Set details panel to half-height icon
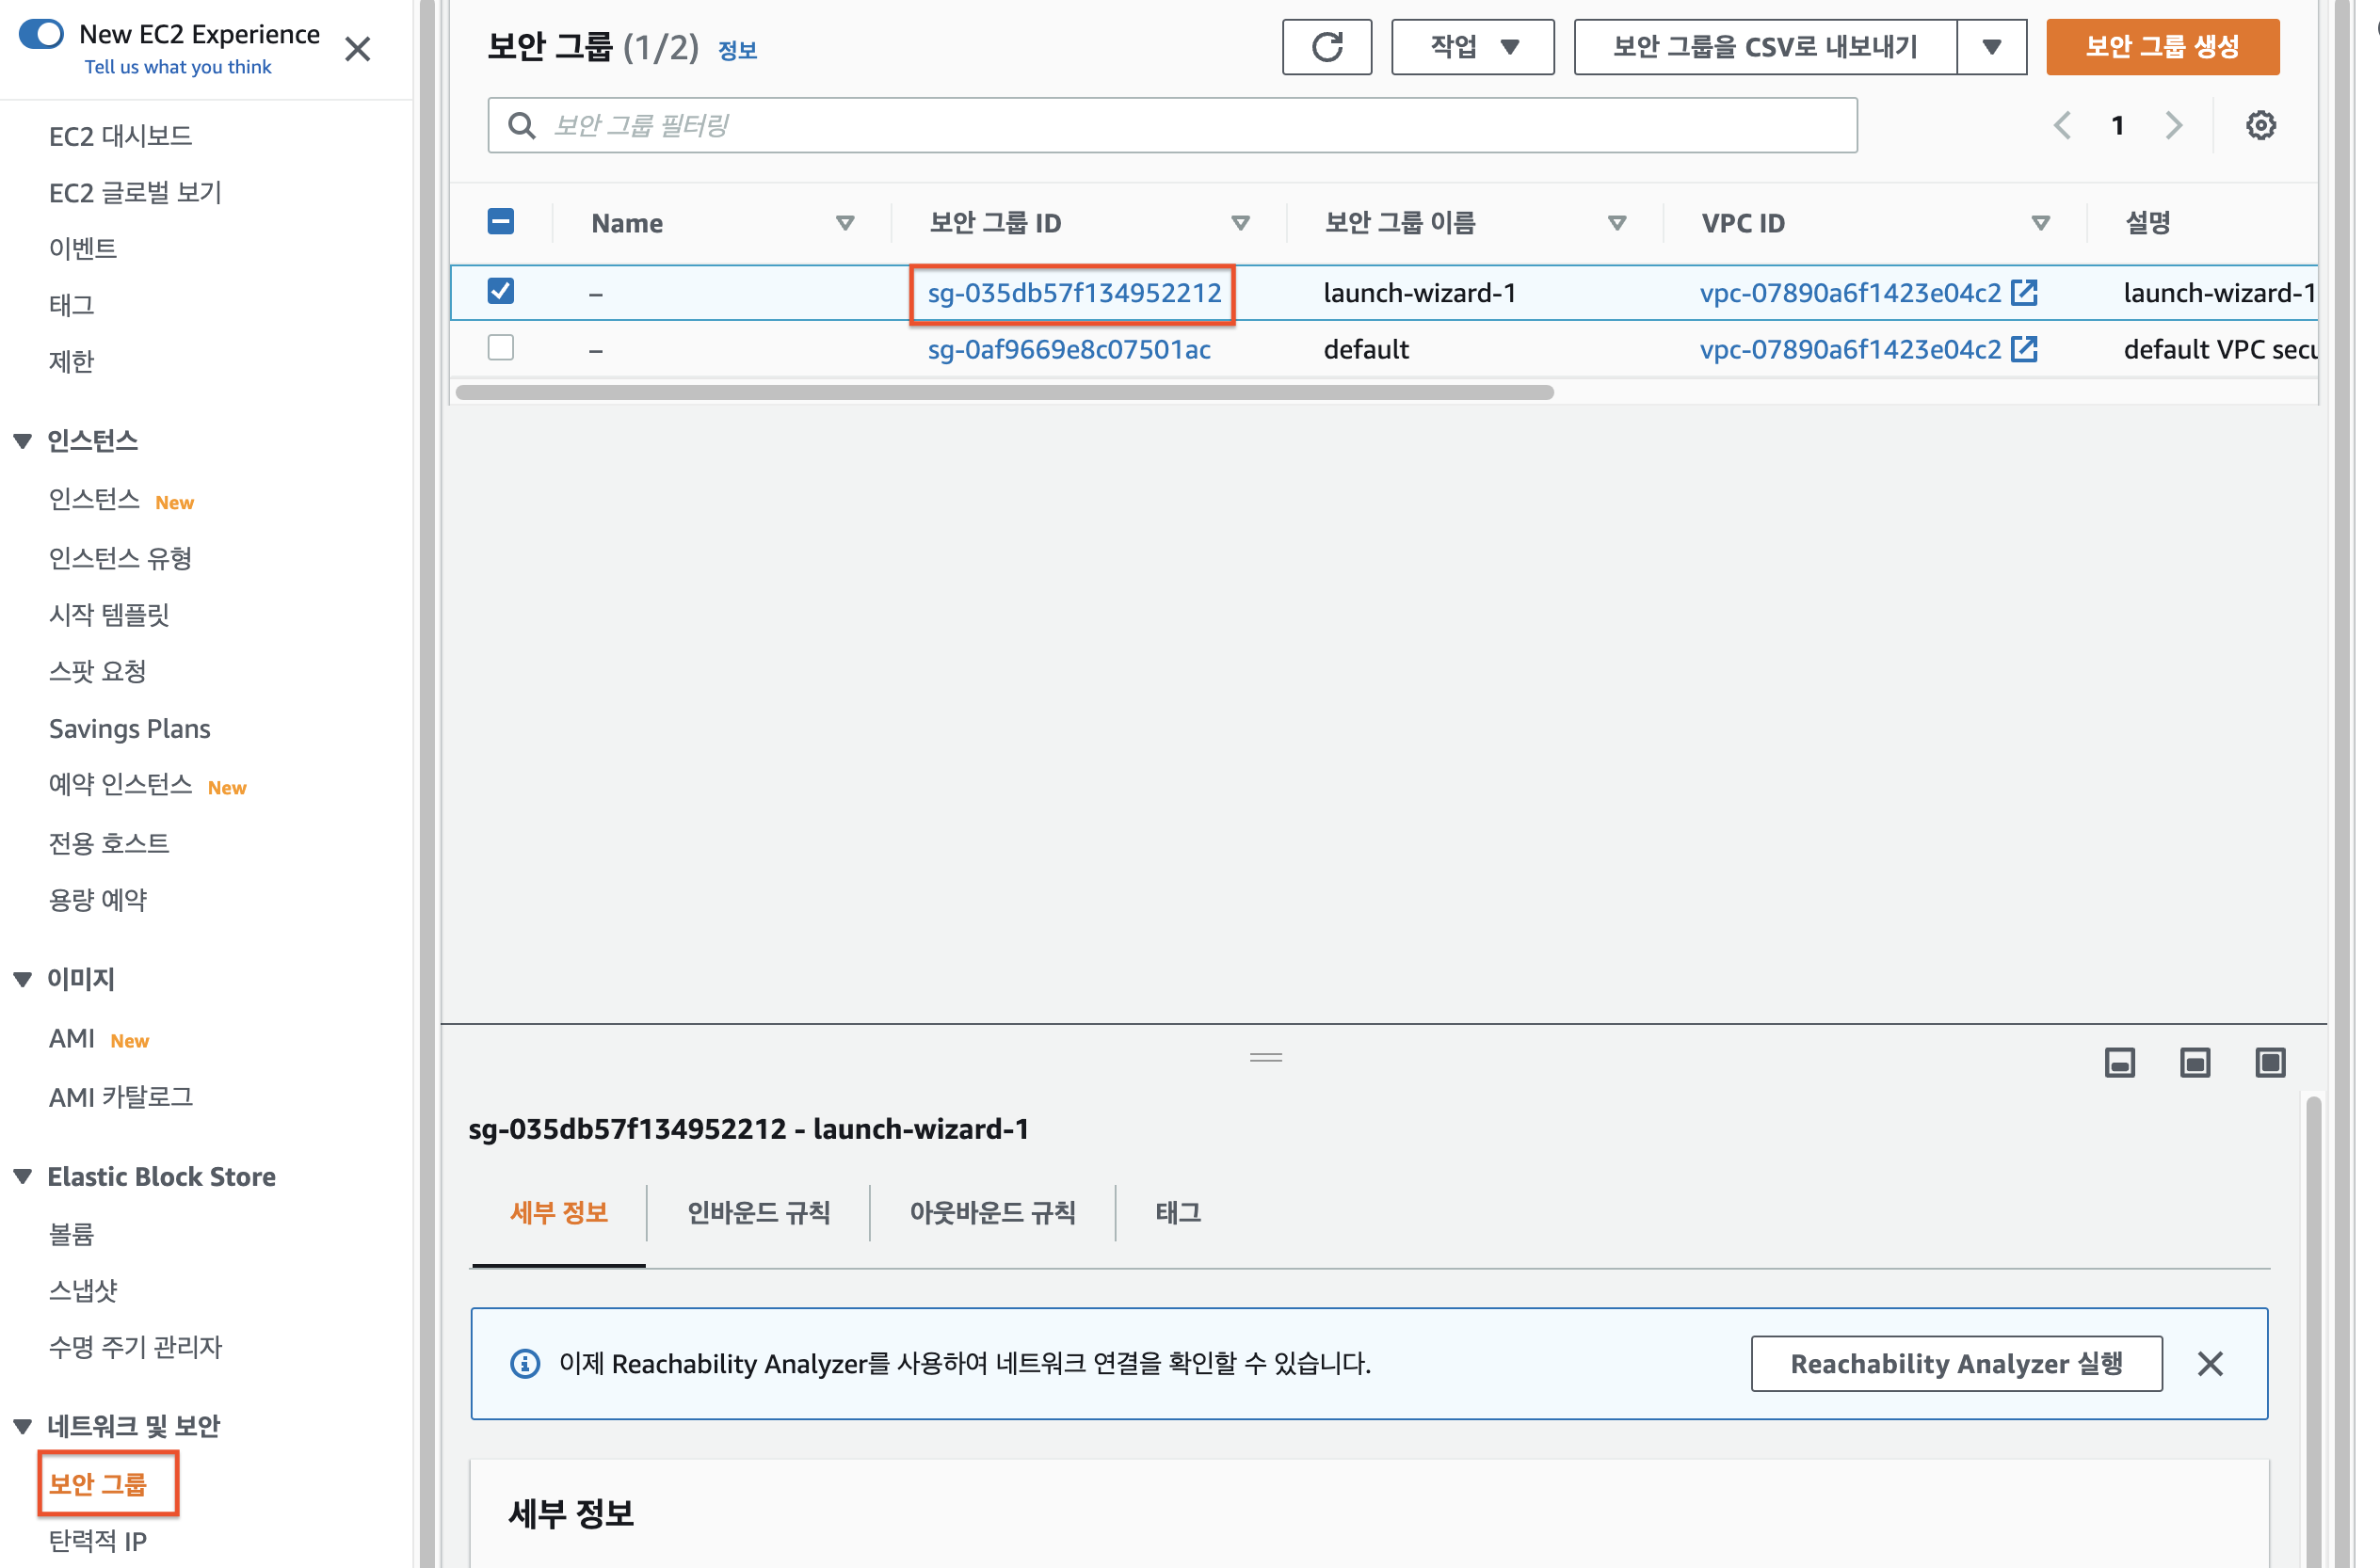The image size is (2380, 1568). click(2194, 1062)
